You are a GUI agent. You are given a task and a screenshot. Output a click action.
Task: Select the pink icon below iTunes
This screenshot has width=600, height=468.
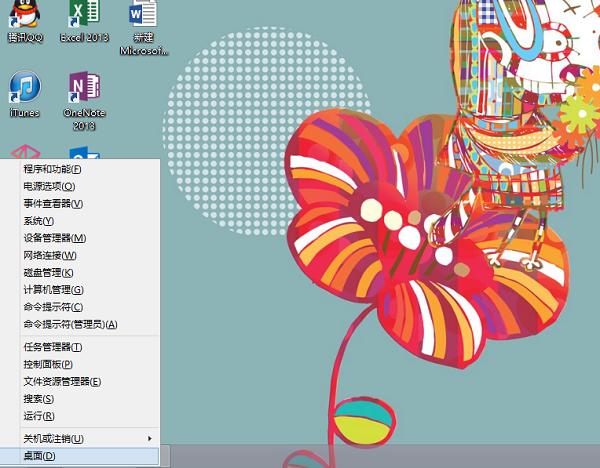click(25, 152)
